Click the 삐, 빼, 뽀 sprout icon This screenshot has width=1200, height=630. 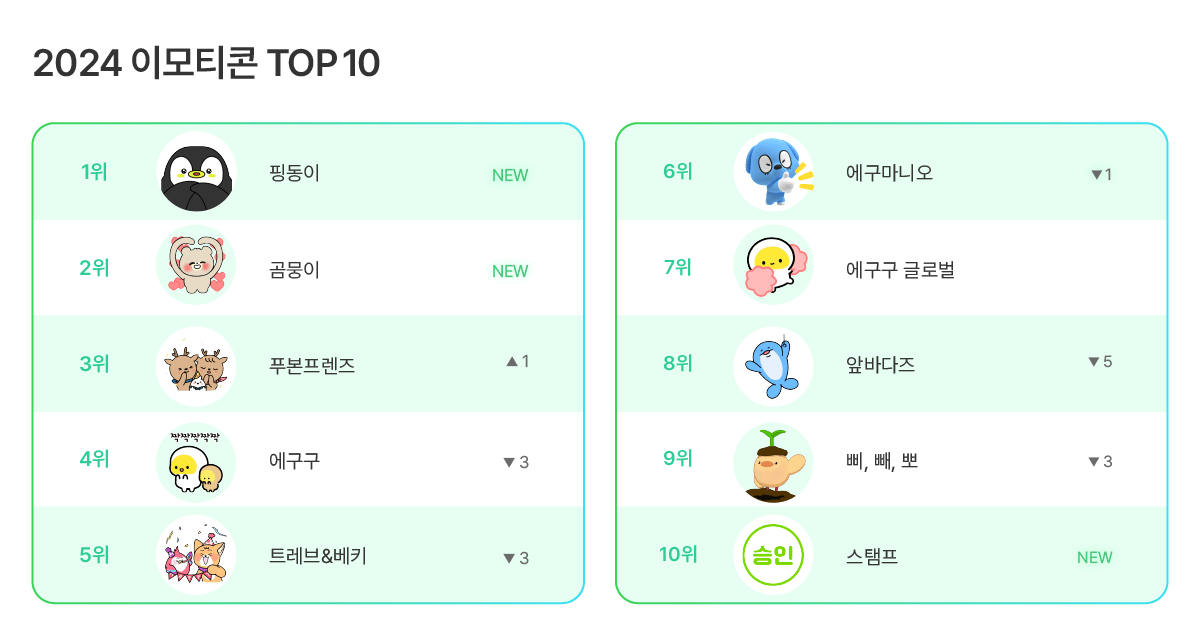[x=774, y=461]
